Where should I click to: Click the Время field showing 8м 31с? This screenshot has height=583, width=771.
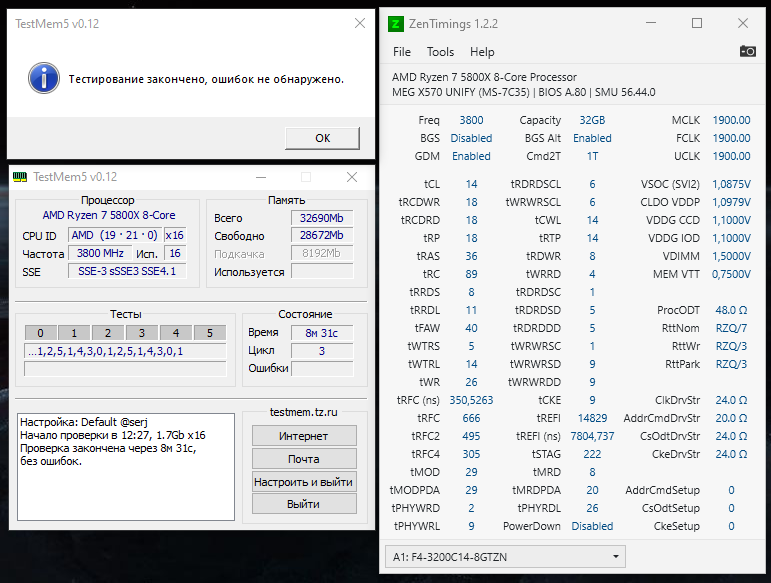point(322,333)
